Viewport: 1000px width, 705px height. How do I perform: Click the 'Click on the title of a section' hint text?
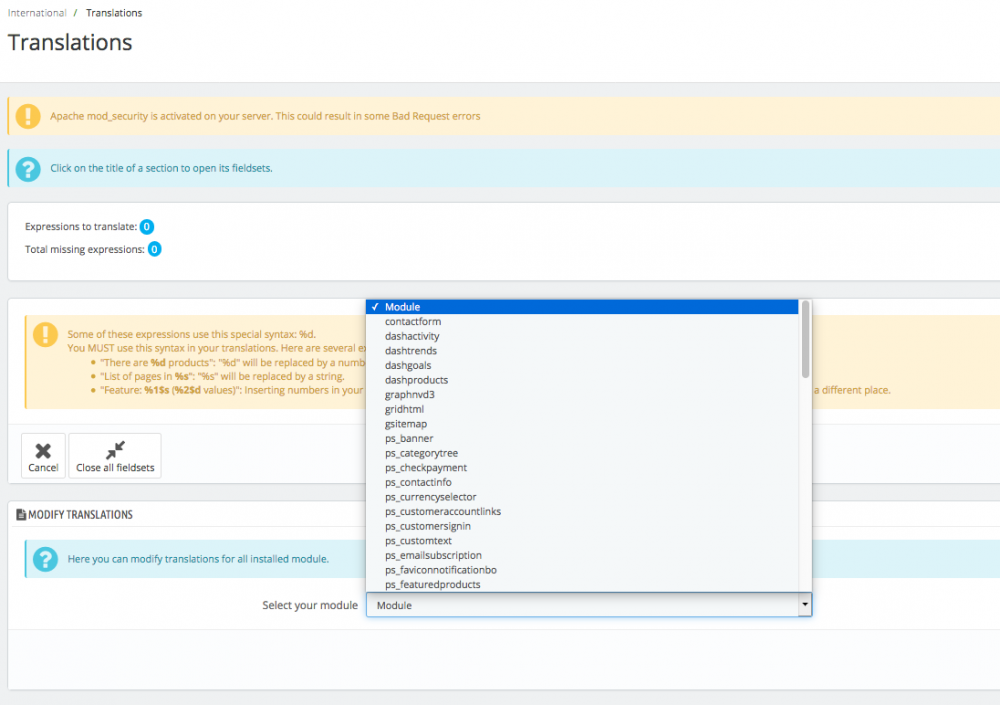coord(161,168)
